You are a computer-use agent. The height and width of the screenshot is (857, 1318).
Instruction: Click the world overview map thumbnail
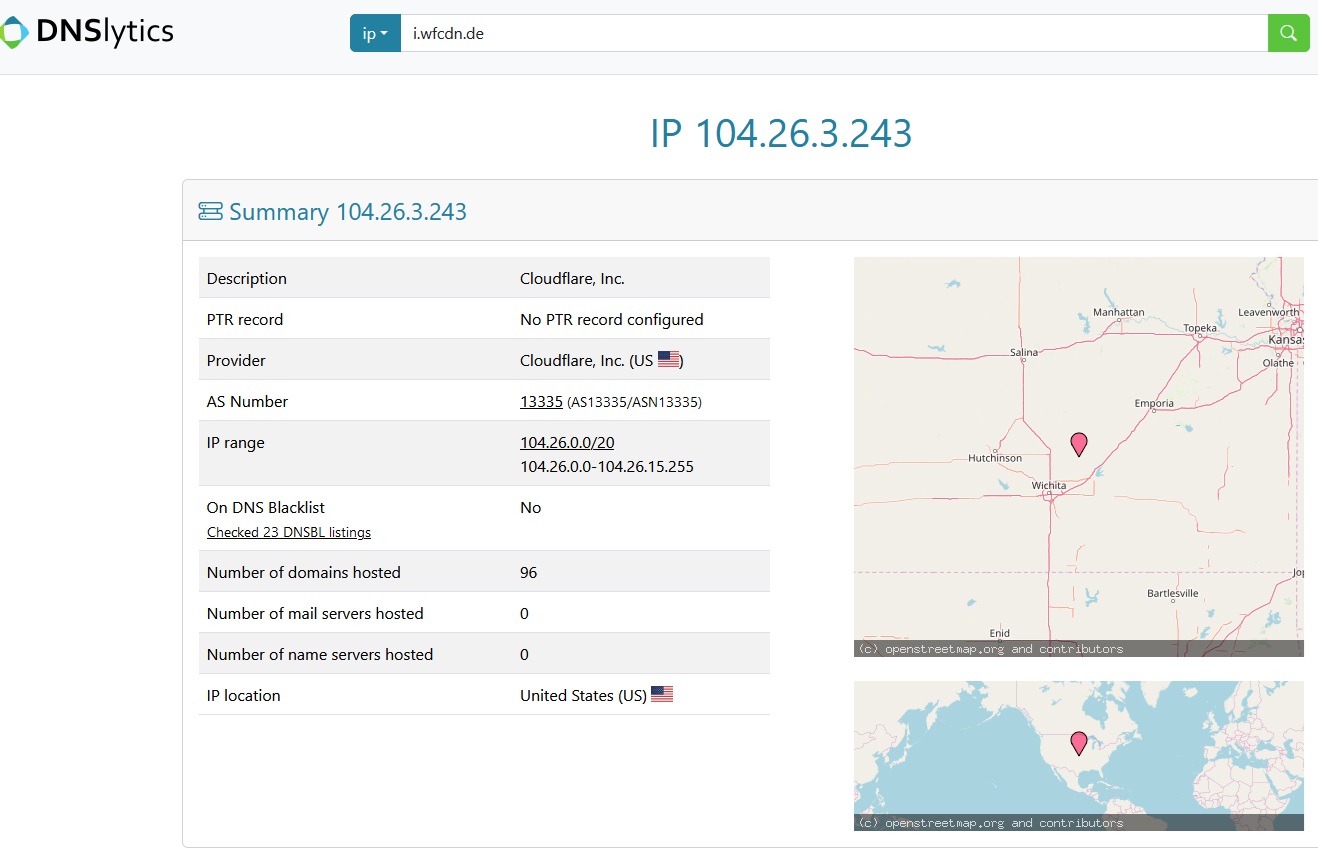pyautogui.click(x=1079, y=756)
